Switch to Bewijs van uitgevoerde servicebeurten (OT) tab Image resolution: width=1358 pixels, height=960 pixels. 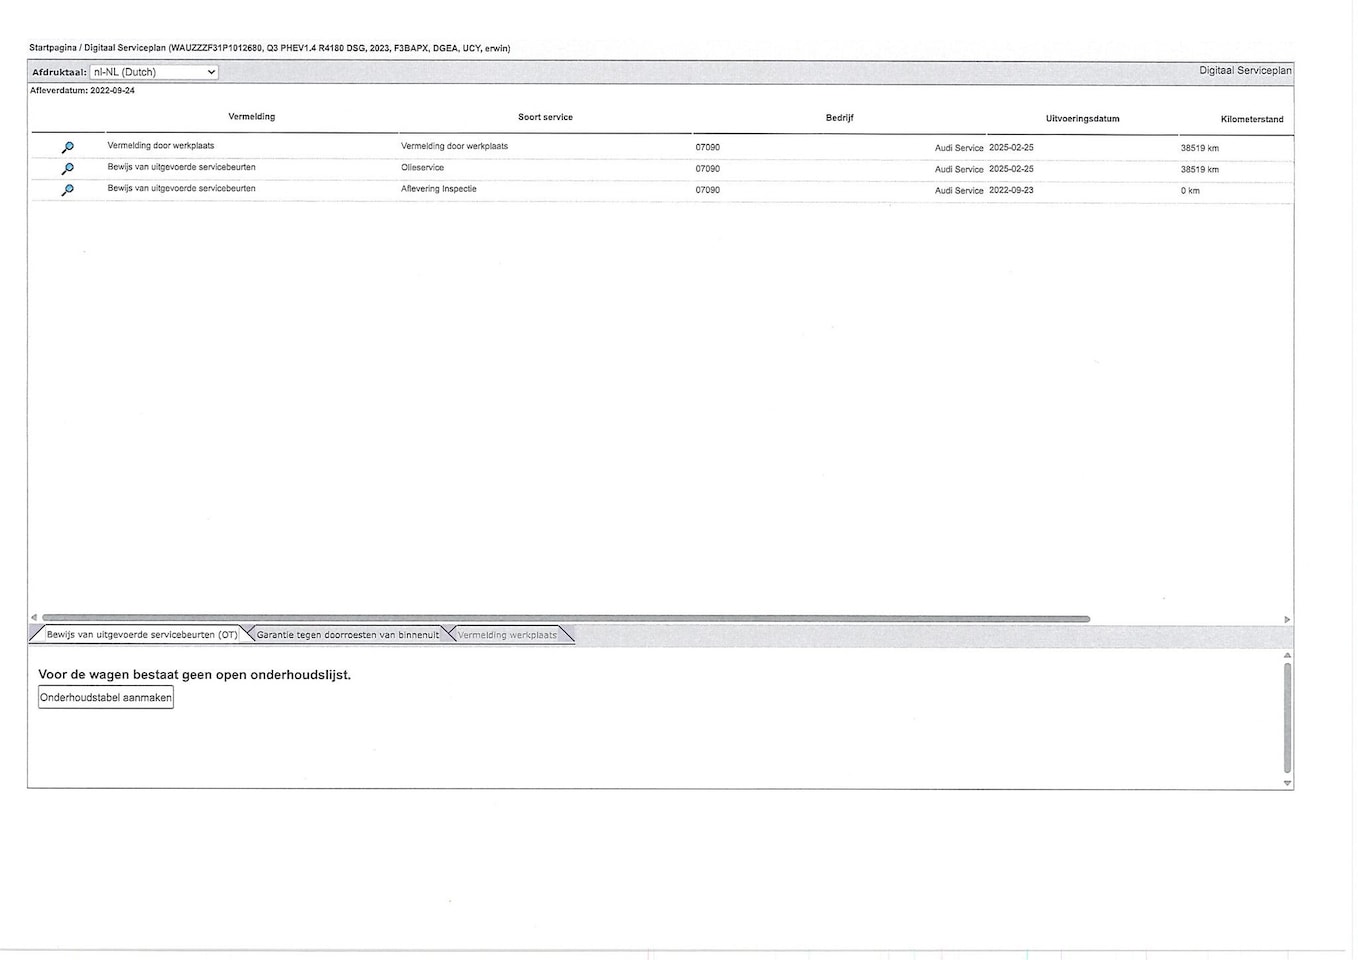(x=141, y=635)
